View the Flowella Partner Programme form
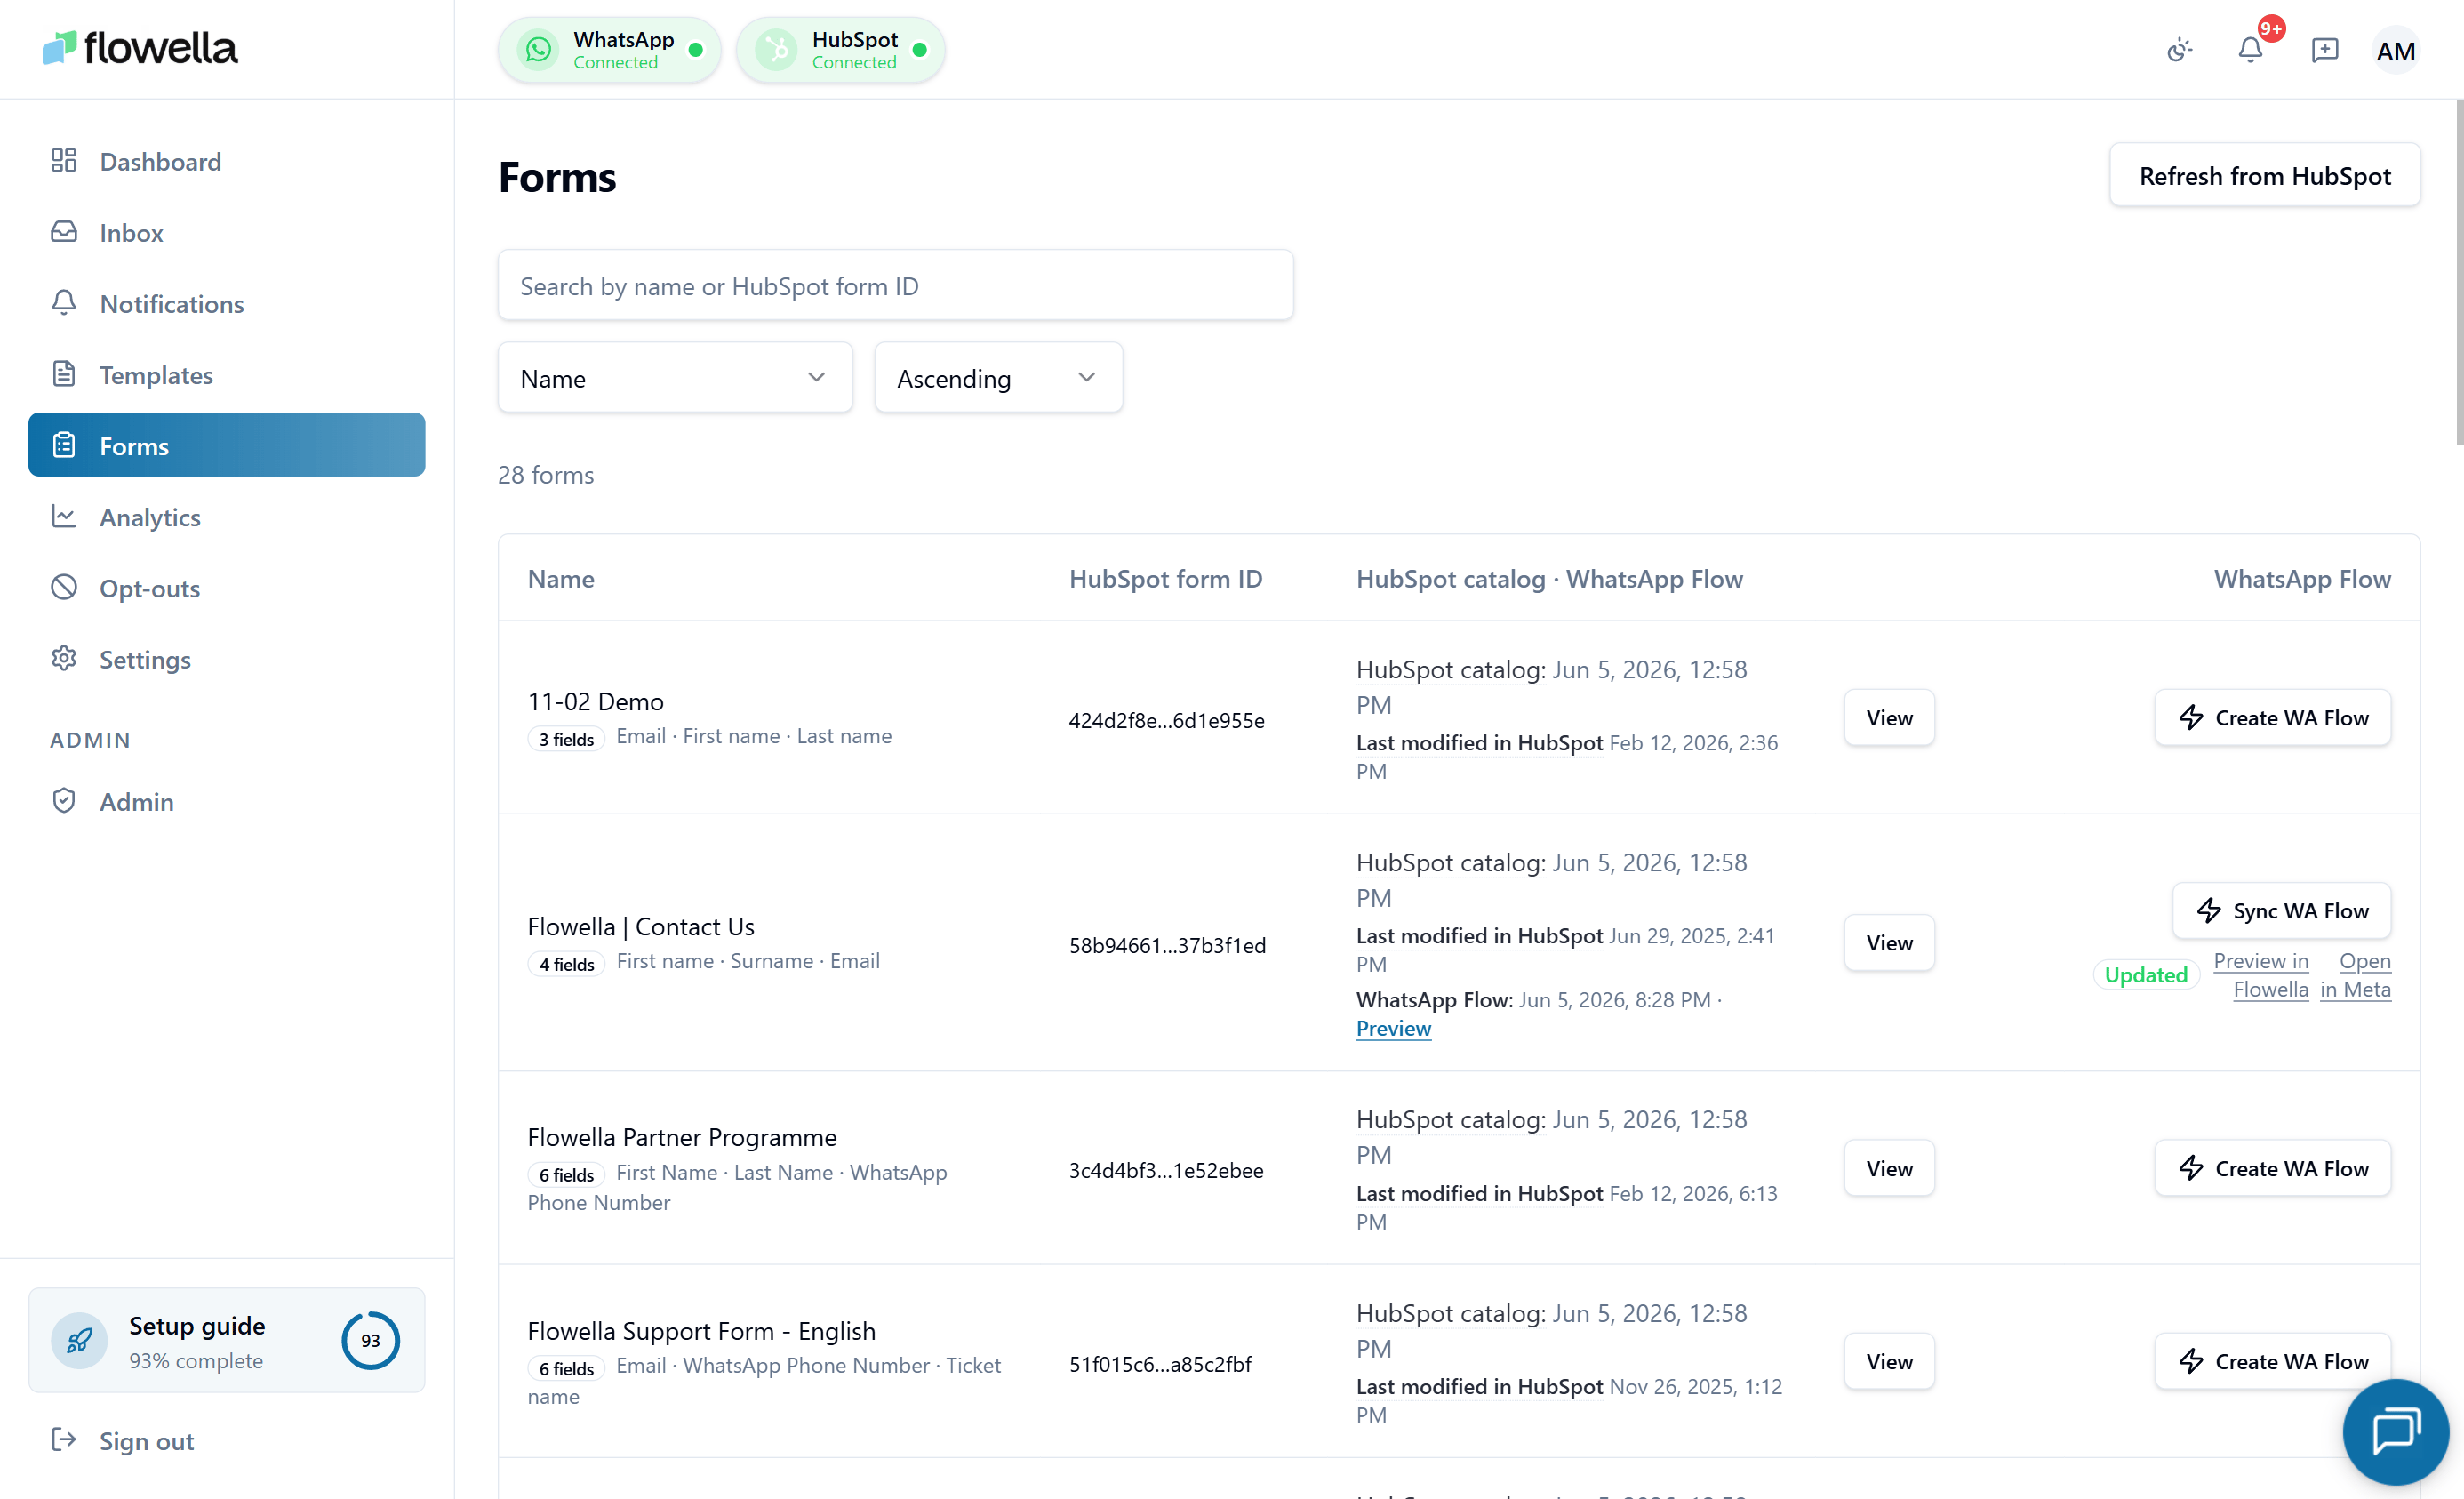This screenshot has height=1499, width=2464. (x=1888, y=1168)
